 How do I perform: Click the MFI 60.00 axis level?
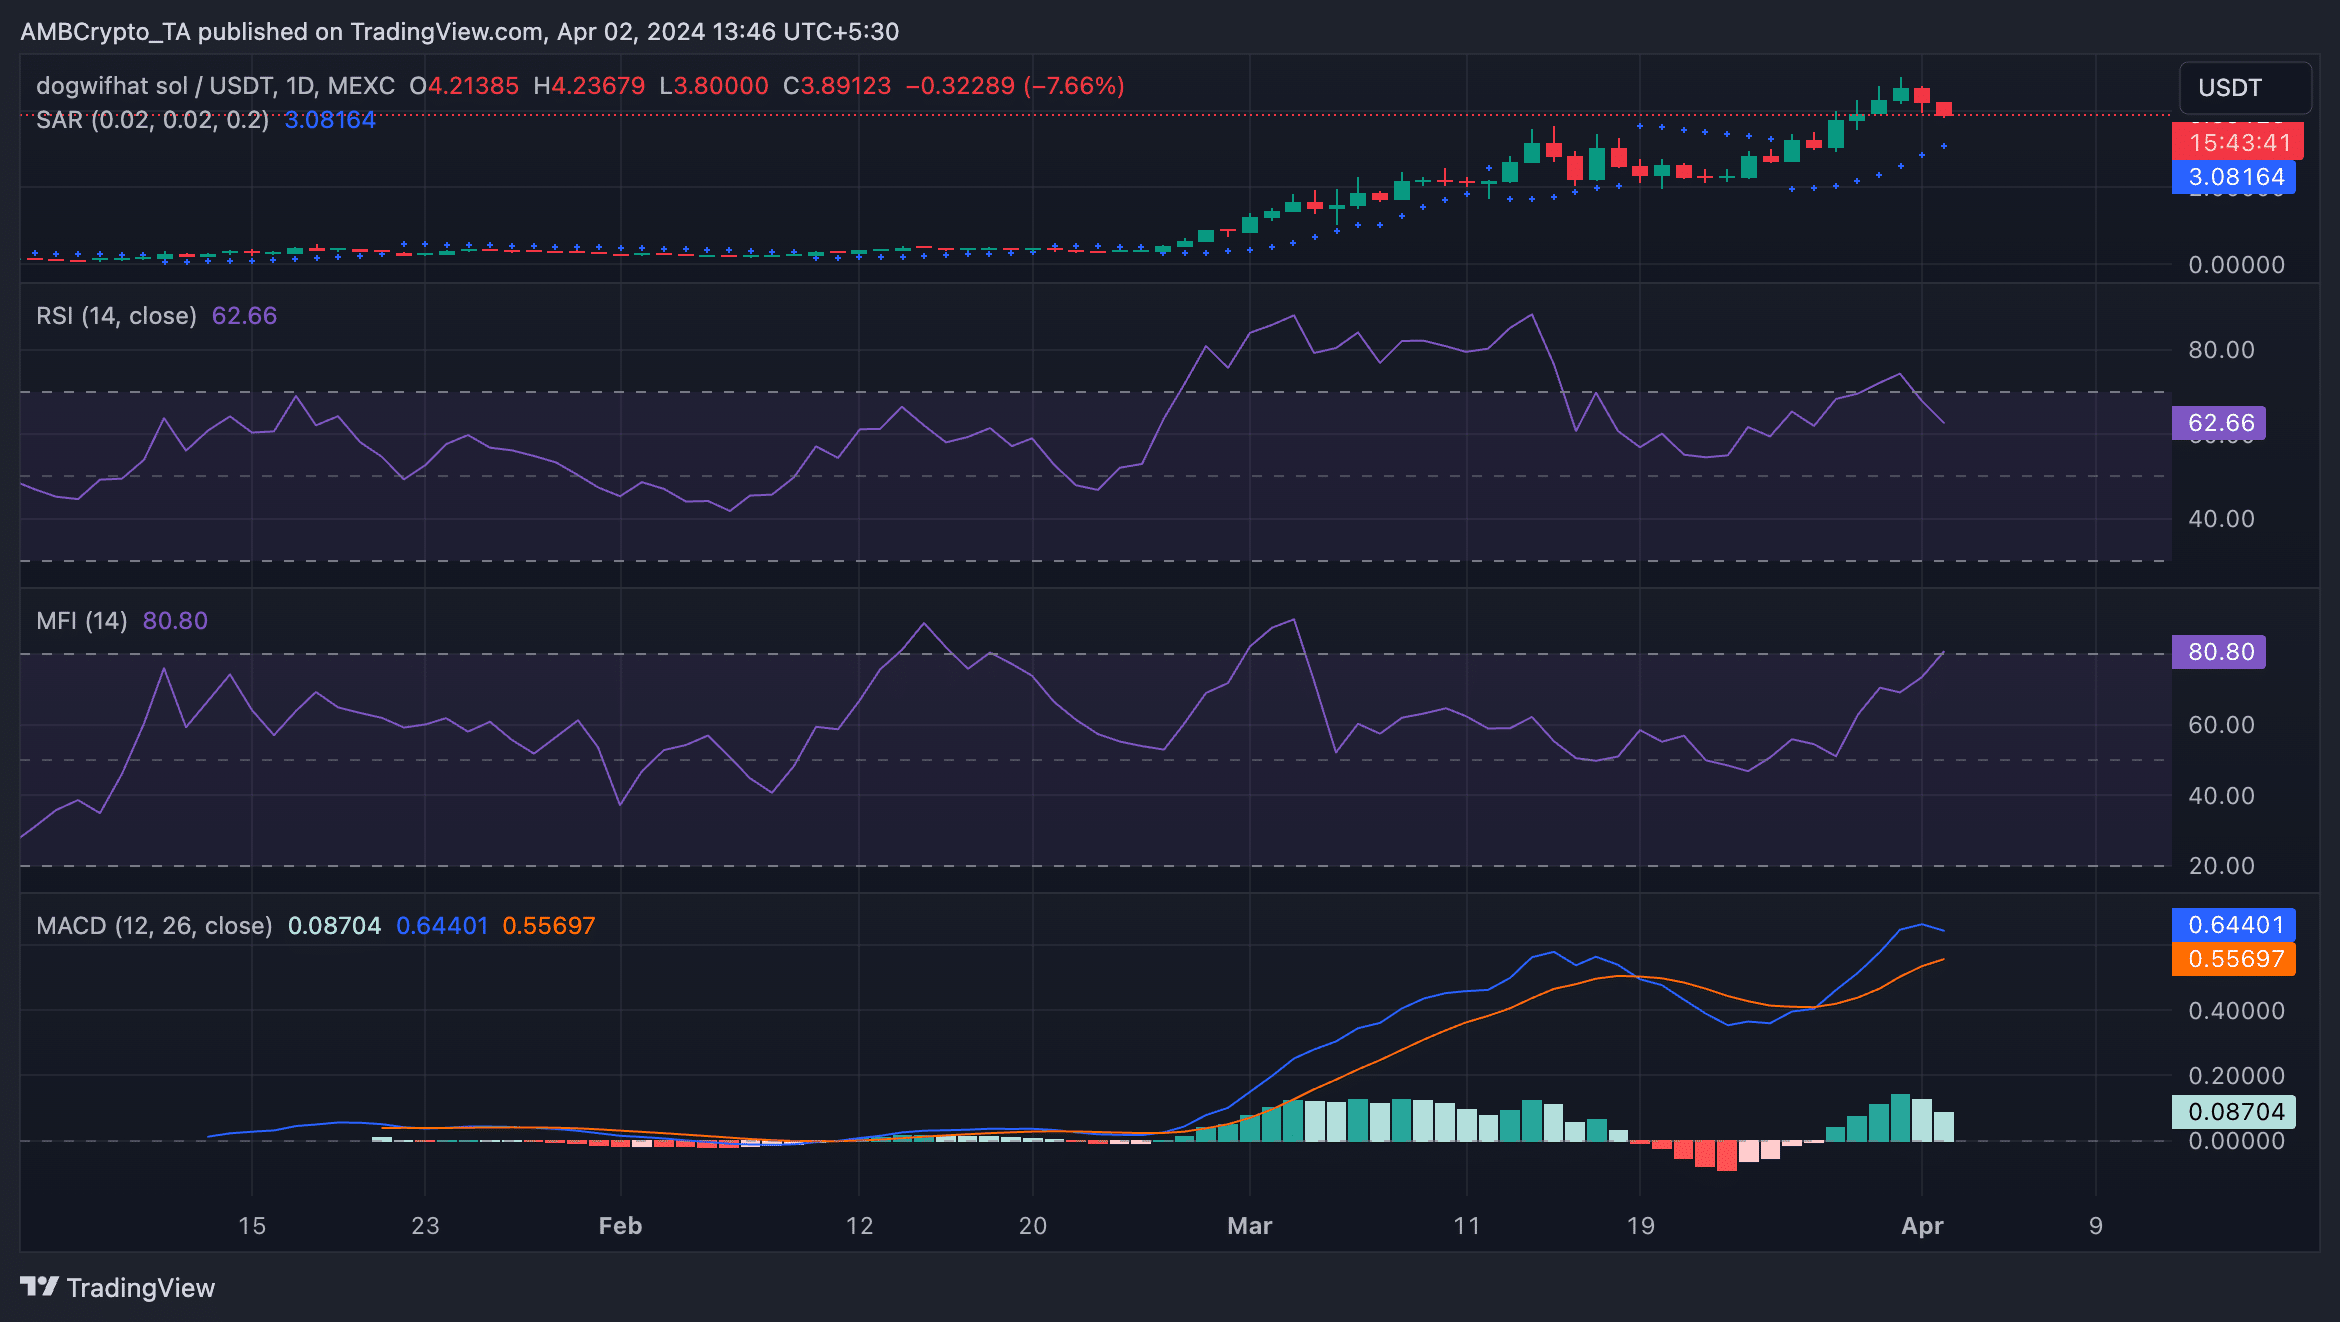pyautogui.click(x=2221, y=725)
